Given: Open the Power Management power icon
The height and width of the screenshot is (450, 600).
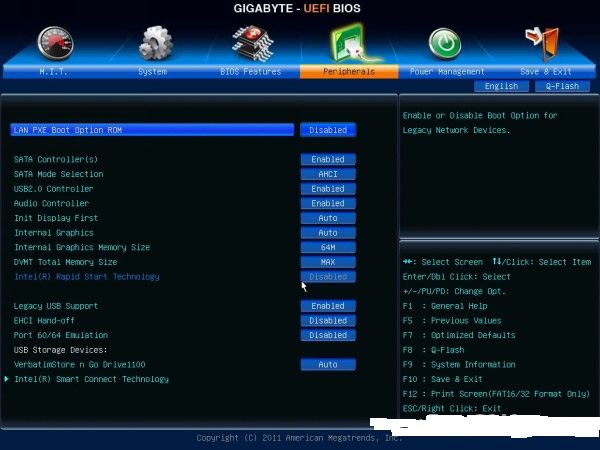Looking at the screenshot, I should pos(444,43).
